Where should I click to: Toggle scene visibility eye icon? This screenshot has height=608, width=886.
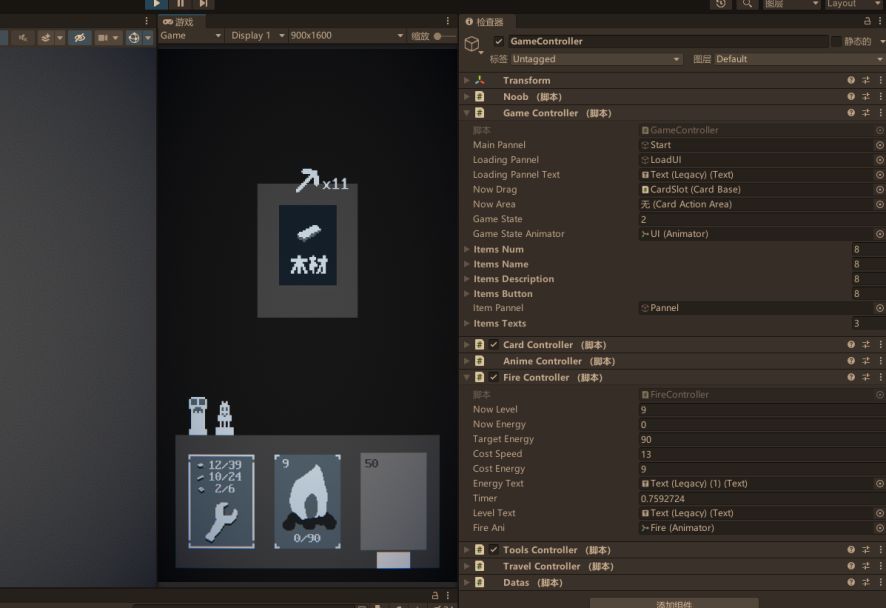tap(79, 37)
